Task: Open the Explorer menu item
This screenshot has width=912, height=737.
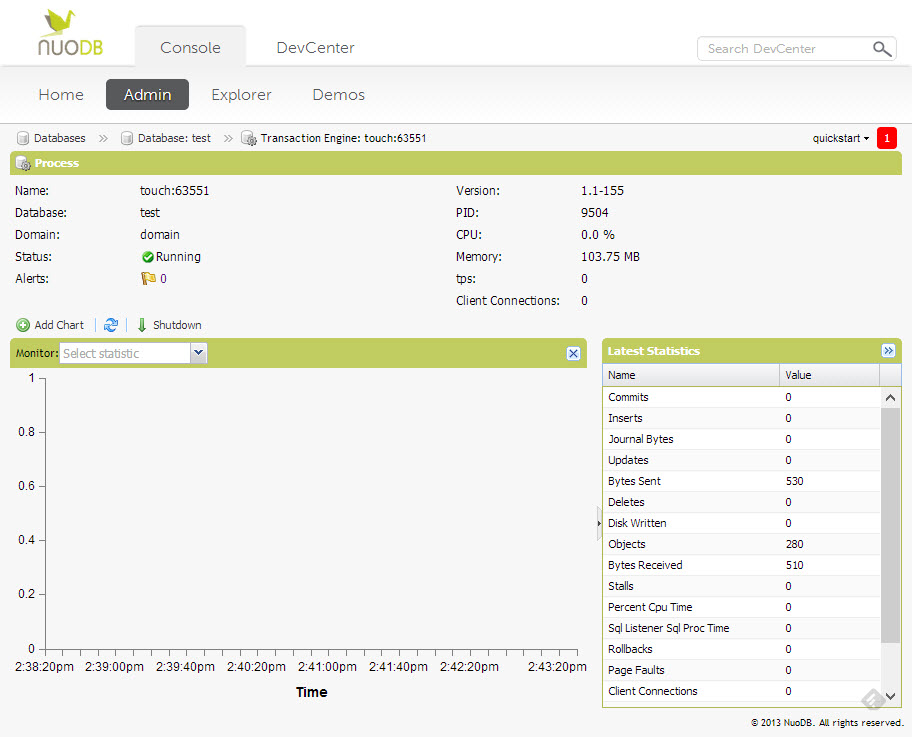Action: [241, 95]
